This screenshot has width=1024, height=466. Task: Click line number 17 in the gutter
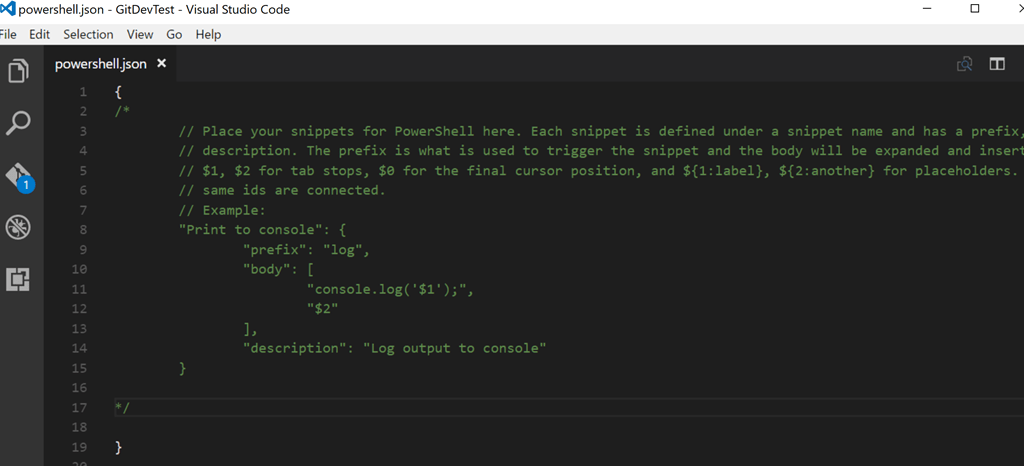tap(80, 408)
